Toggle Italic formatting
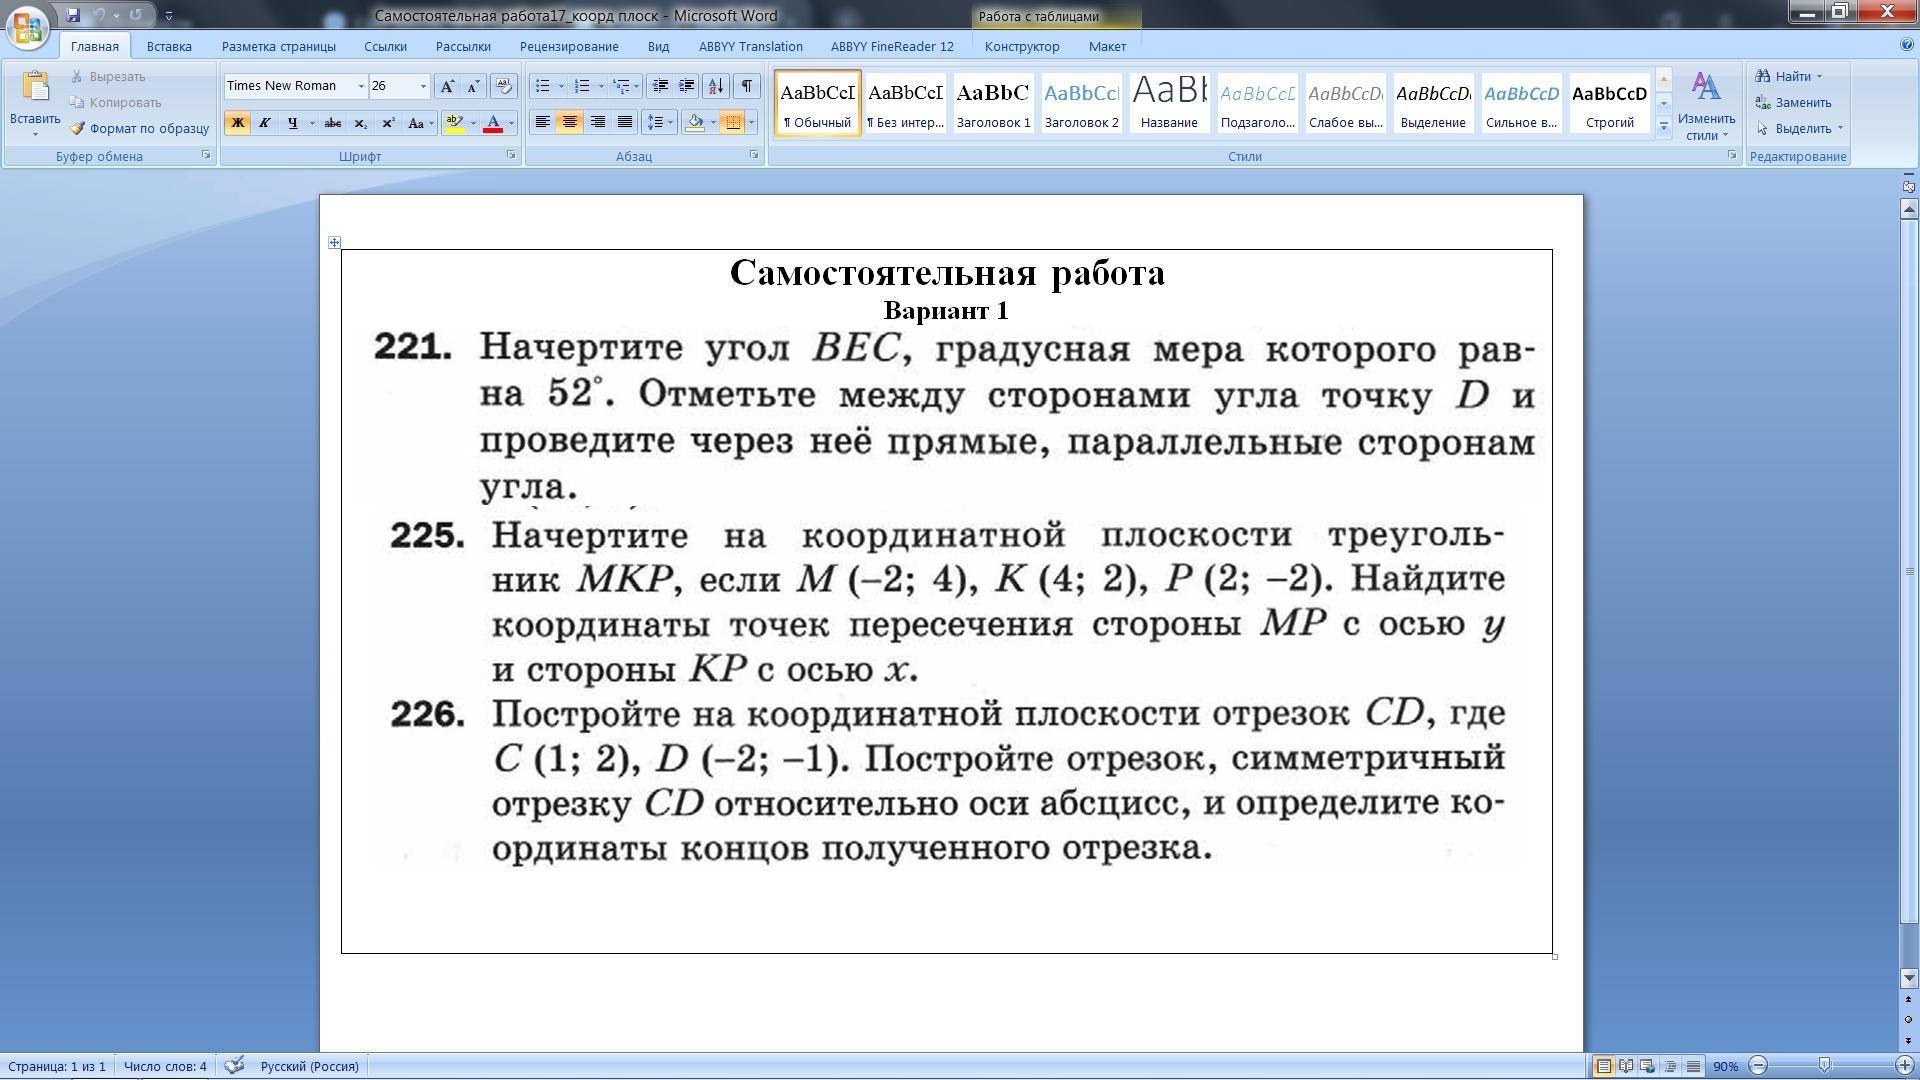This screenshot has width=1920, height=1080. tap(264, 123)
